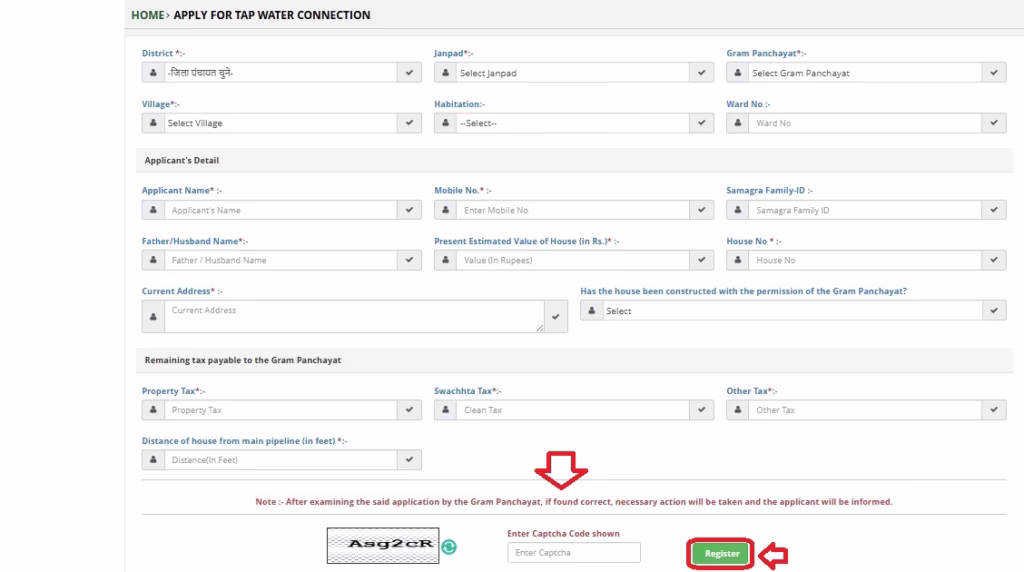Focus the Ward No input field

865,123
